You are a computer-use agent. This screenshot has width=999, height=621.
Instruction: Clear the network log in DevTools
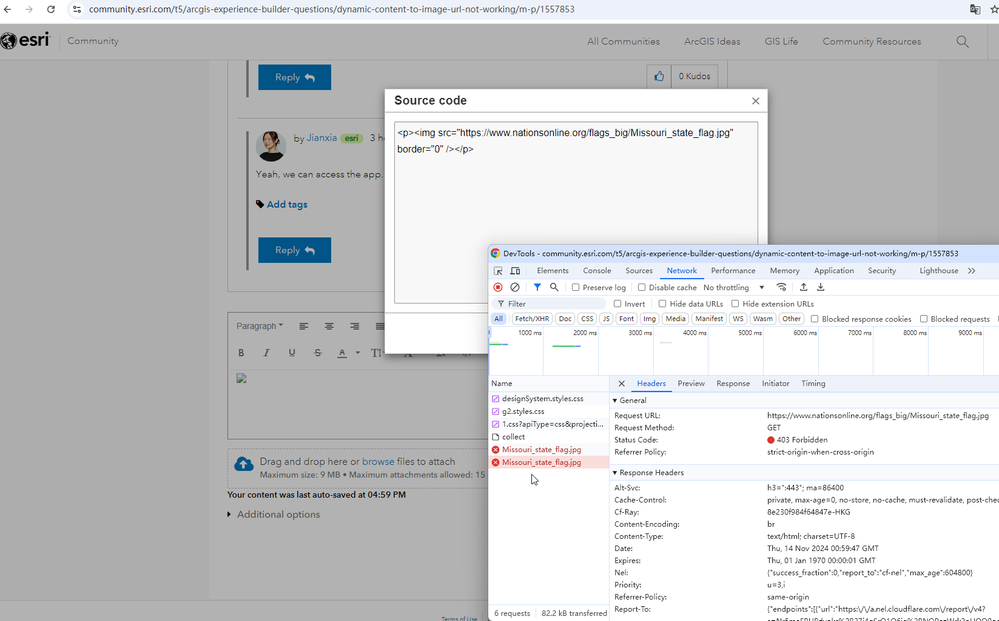click(515, 287)
